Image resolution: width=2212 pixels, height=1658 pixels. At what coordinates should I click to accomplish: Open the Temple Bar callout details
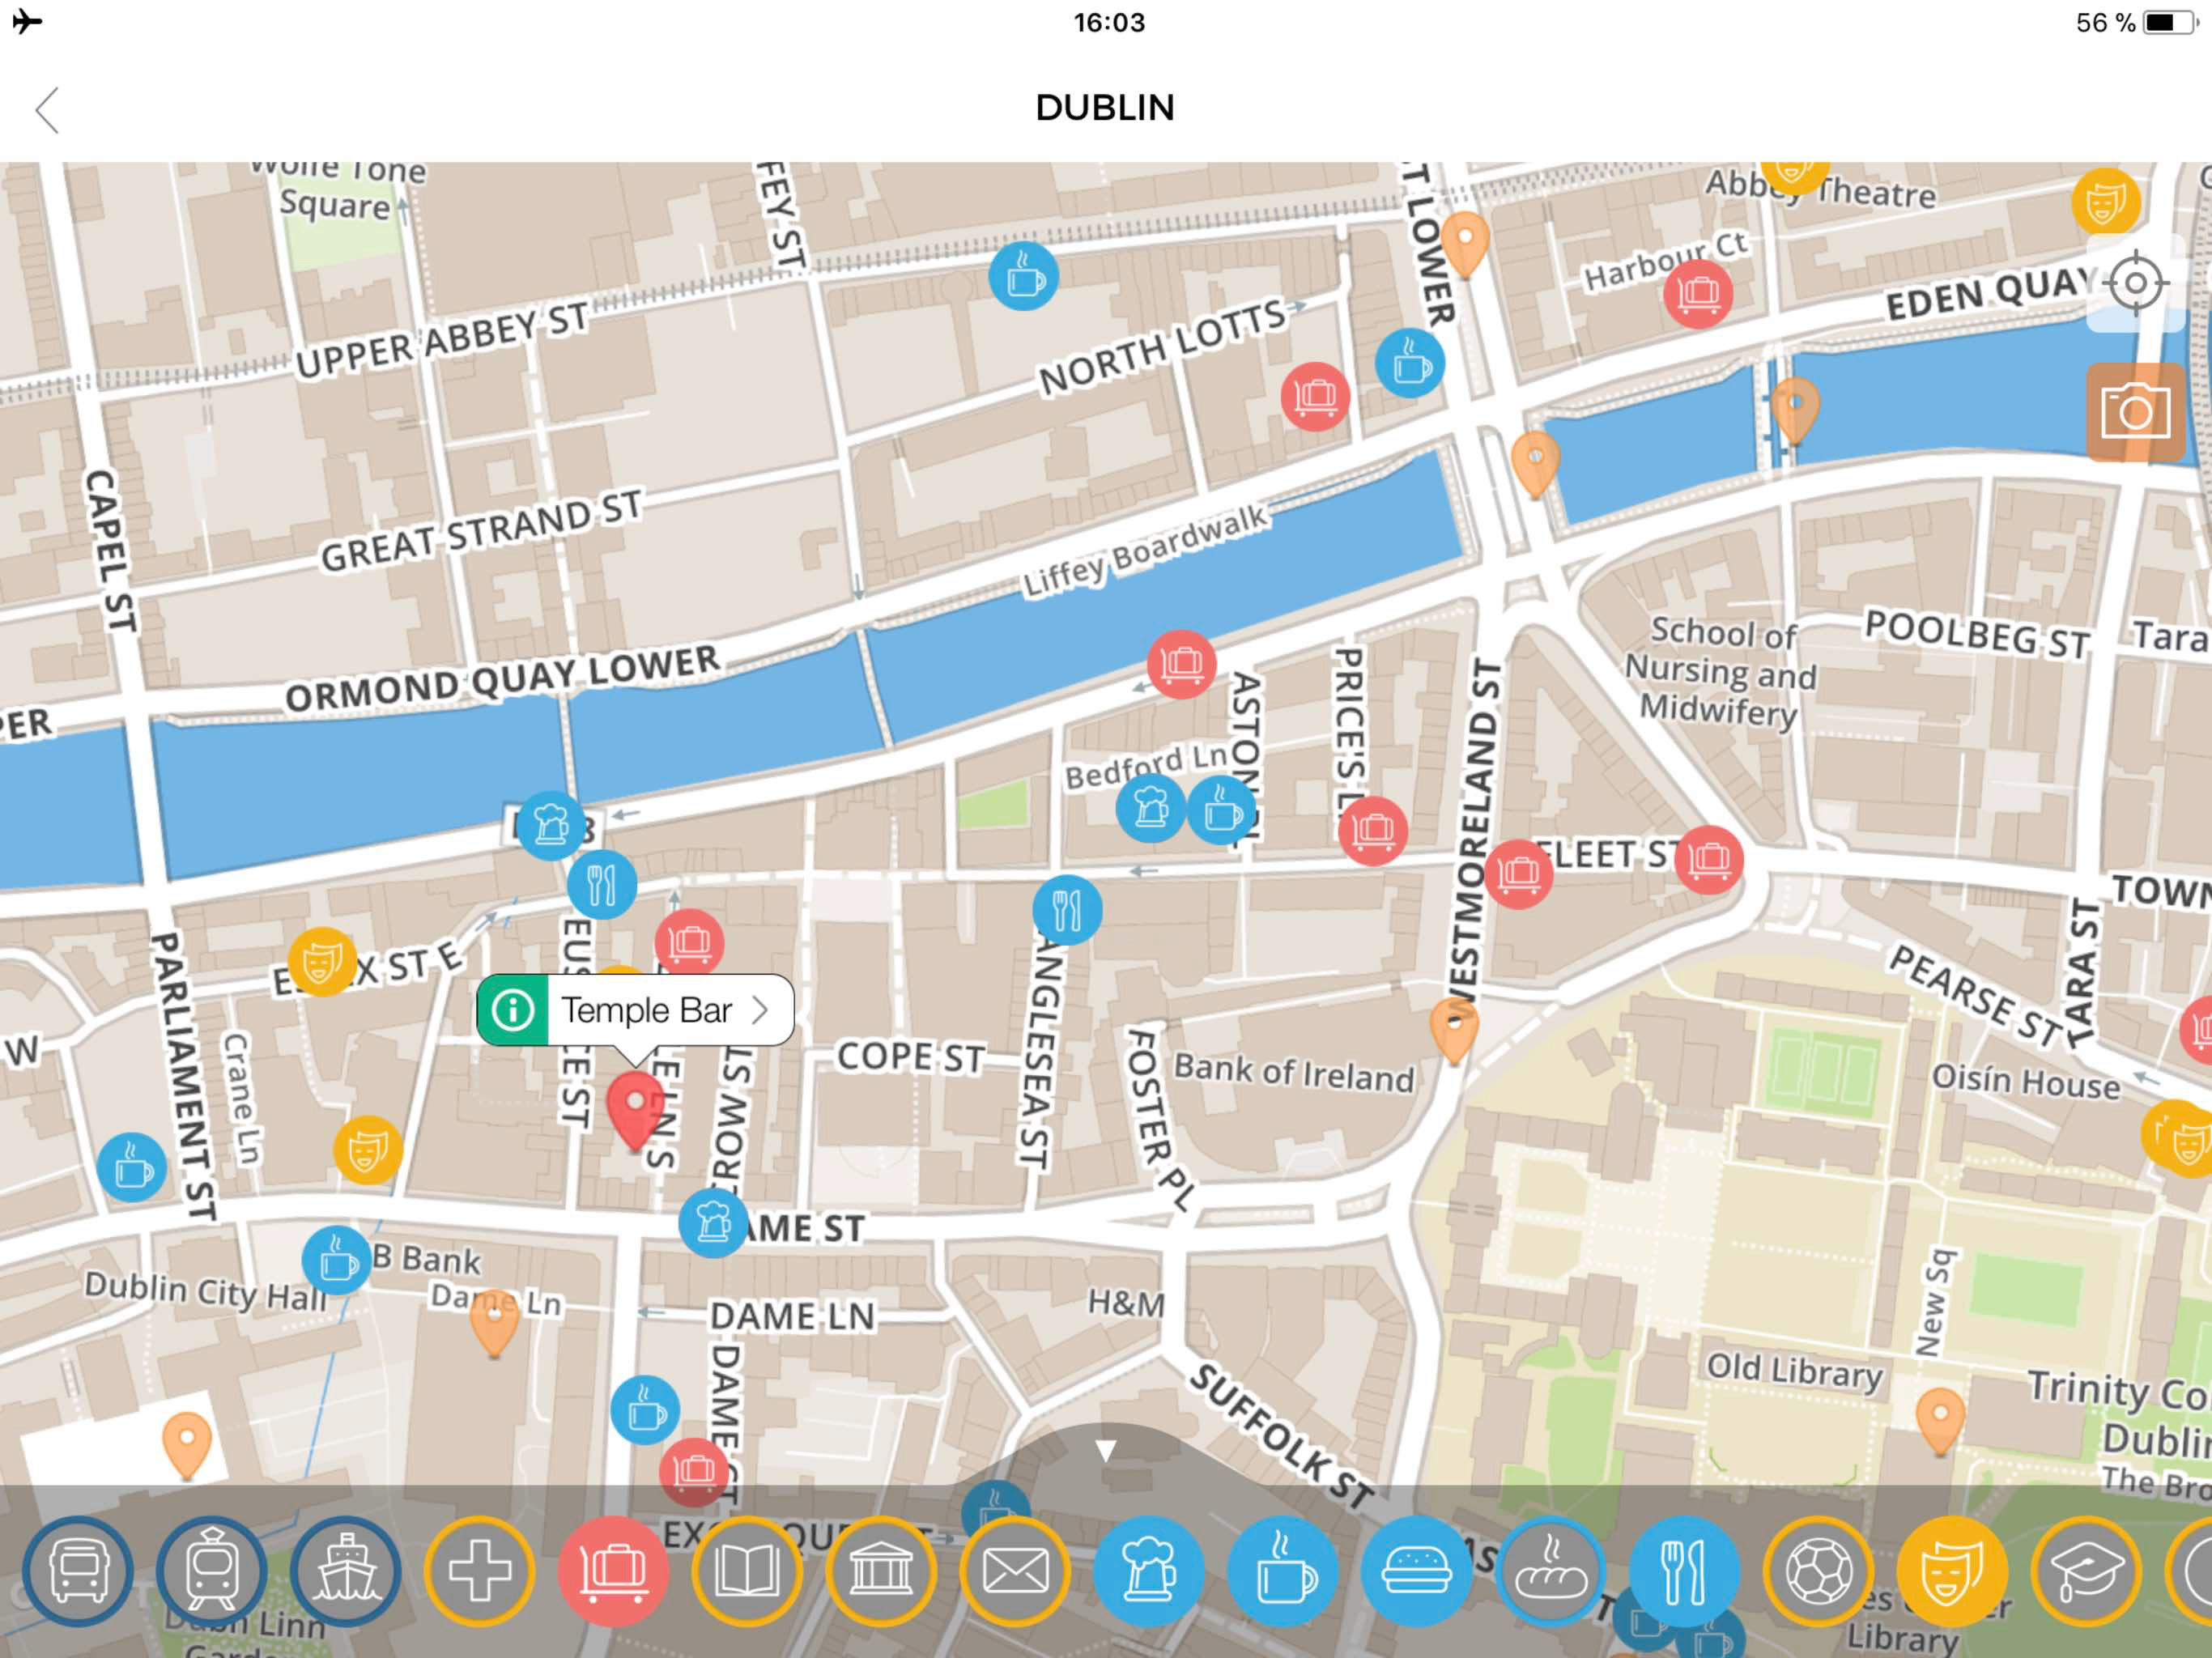coord(635,1010)
